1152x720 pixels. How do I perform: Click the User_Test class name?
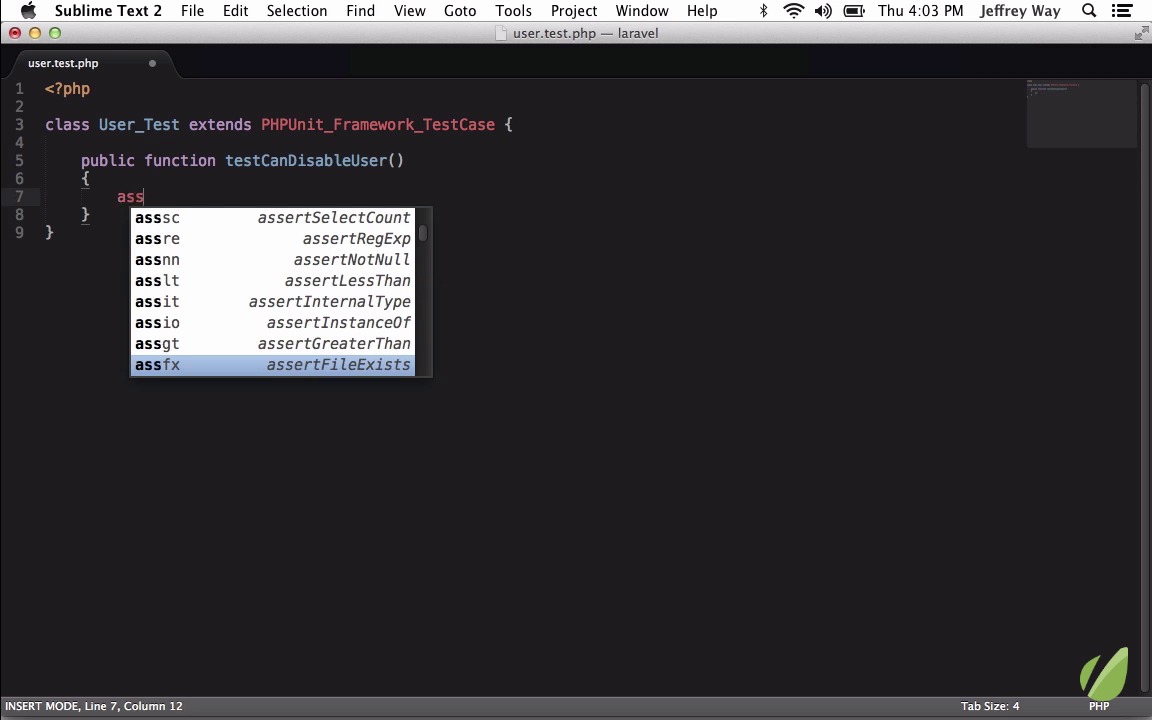tap(139, 125)
